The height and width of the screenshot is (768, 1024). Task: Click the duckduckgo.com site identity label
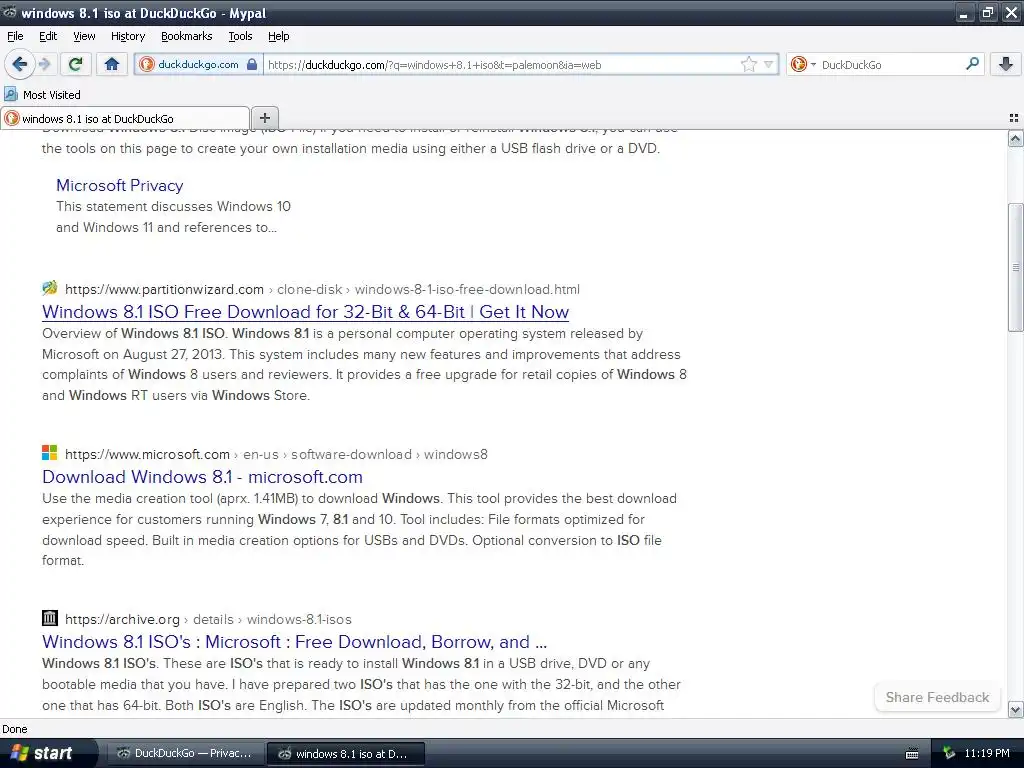[199, 64]
